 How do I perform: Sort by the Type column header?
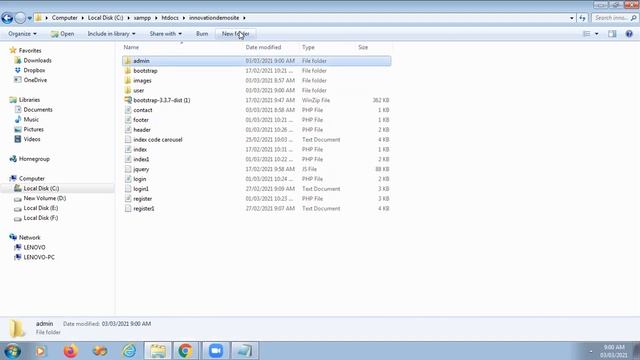point(308,47)
